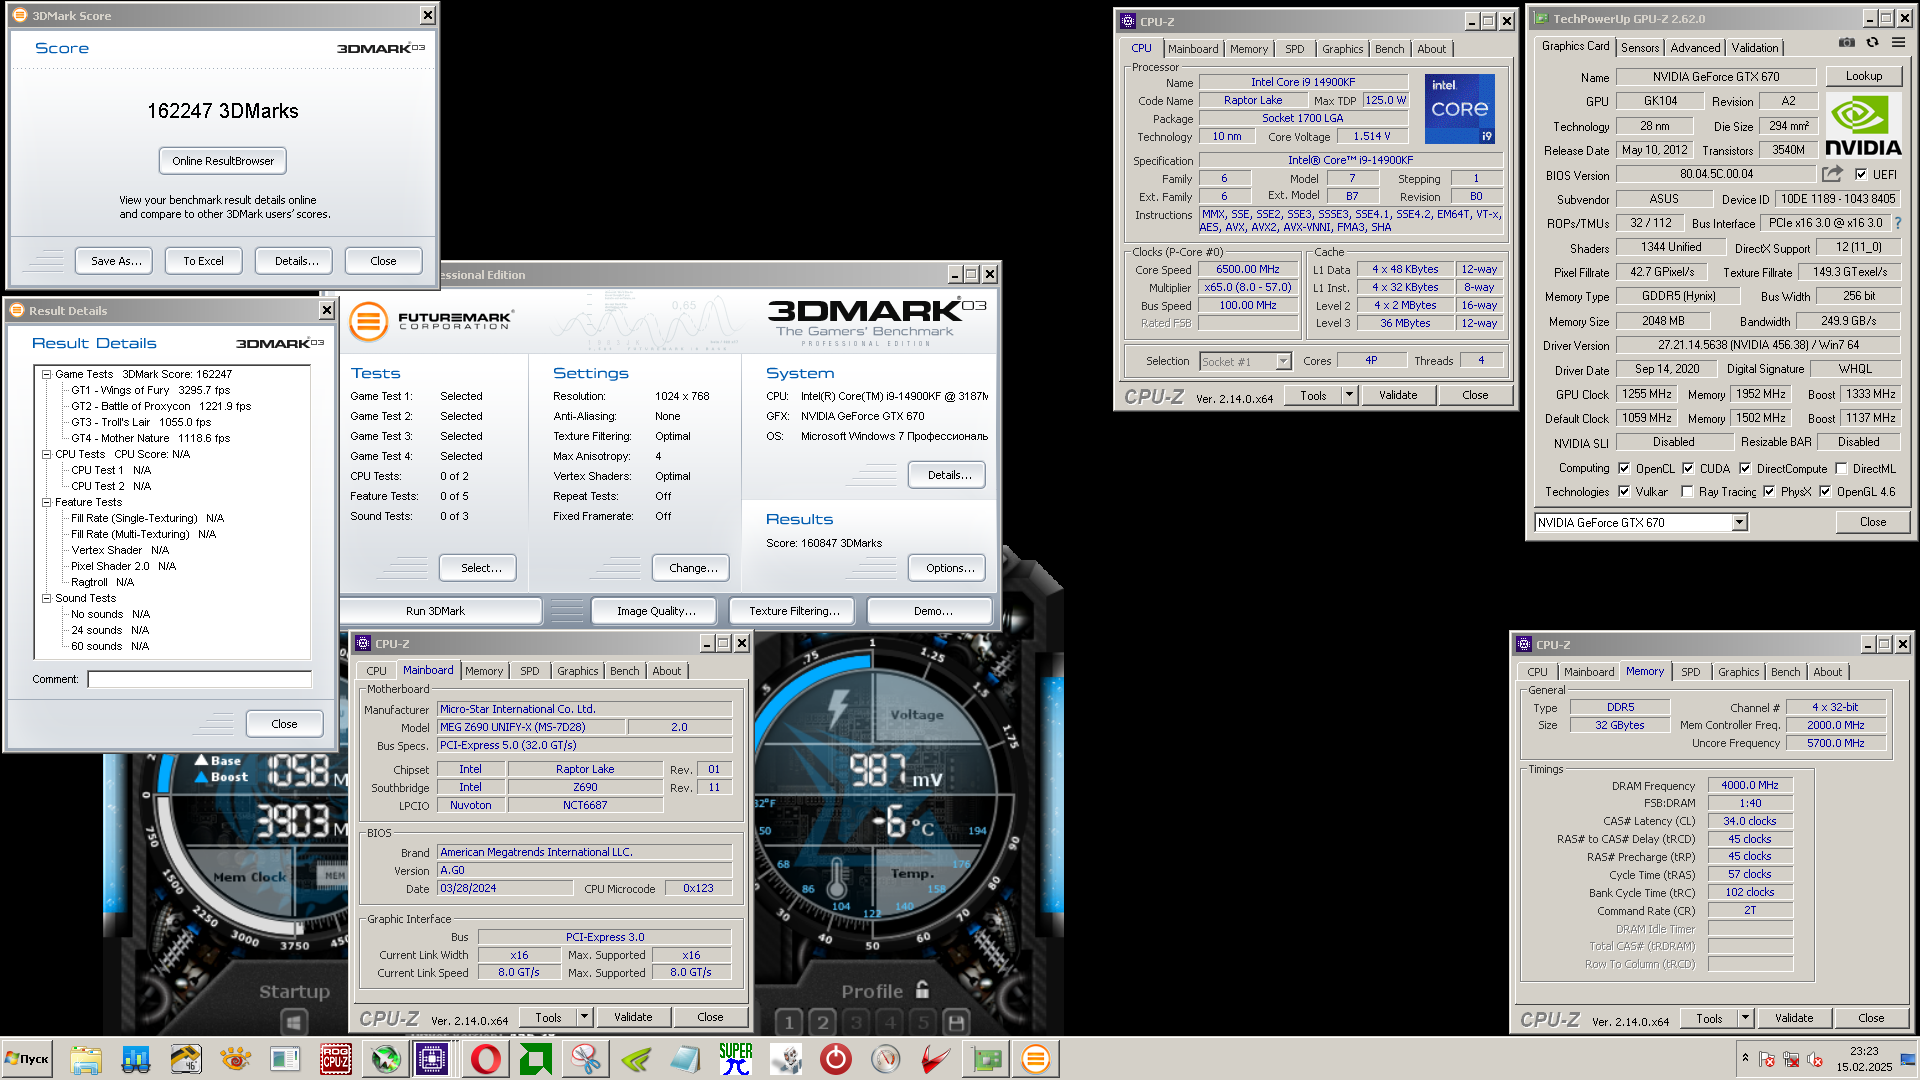Open the Validation tab in GPU-Z
Image resolution: width=1920 pixels, height=1080 pixels.
(1755, 47)
